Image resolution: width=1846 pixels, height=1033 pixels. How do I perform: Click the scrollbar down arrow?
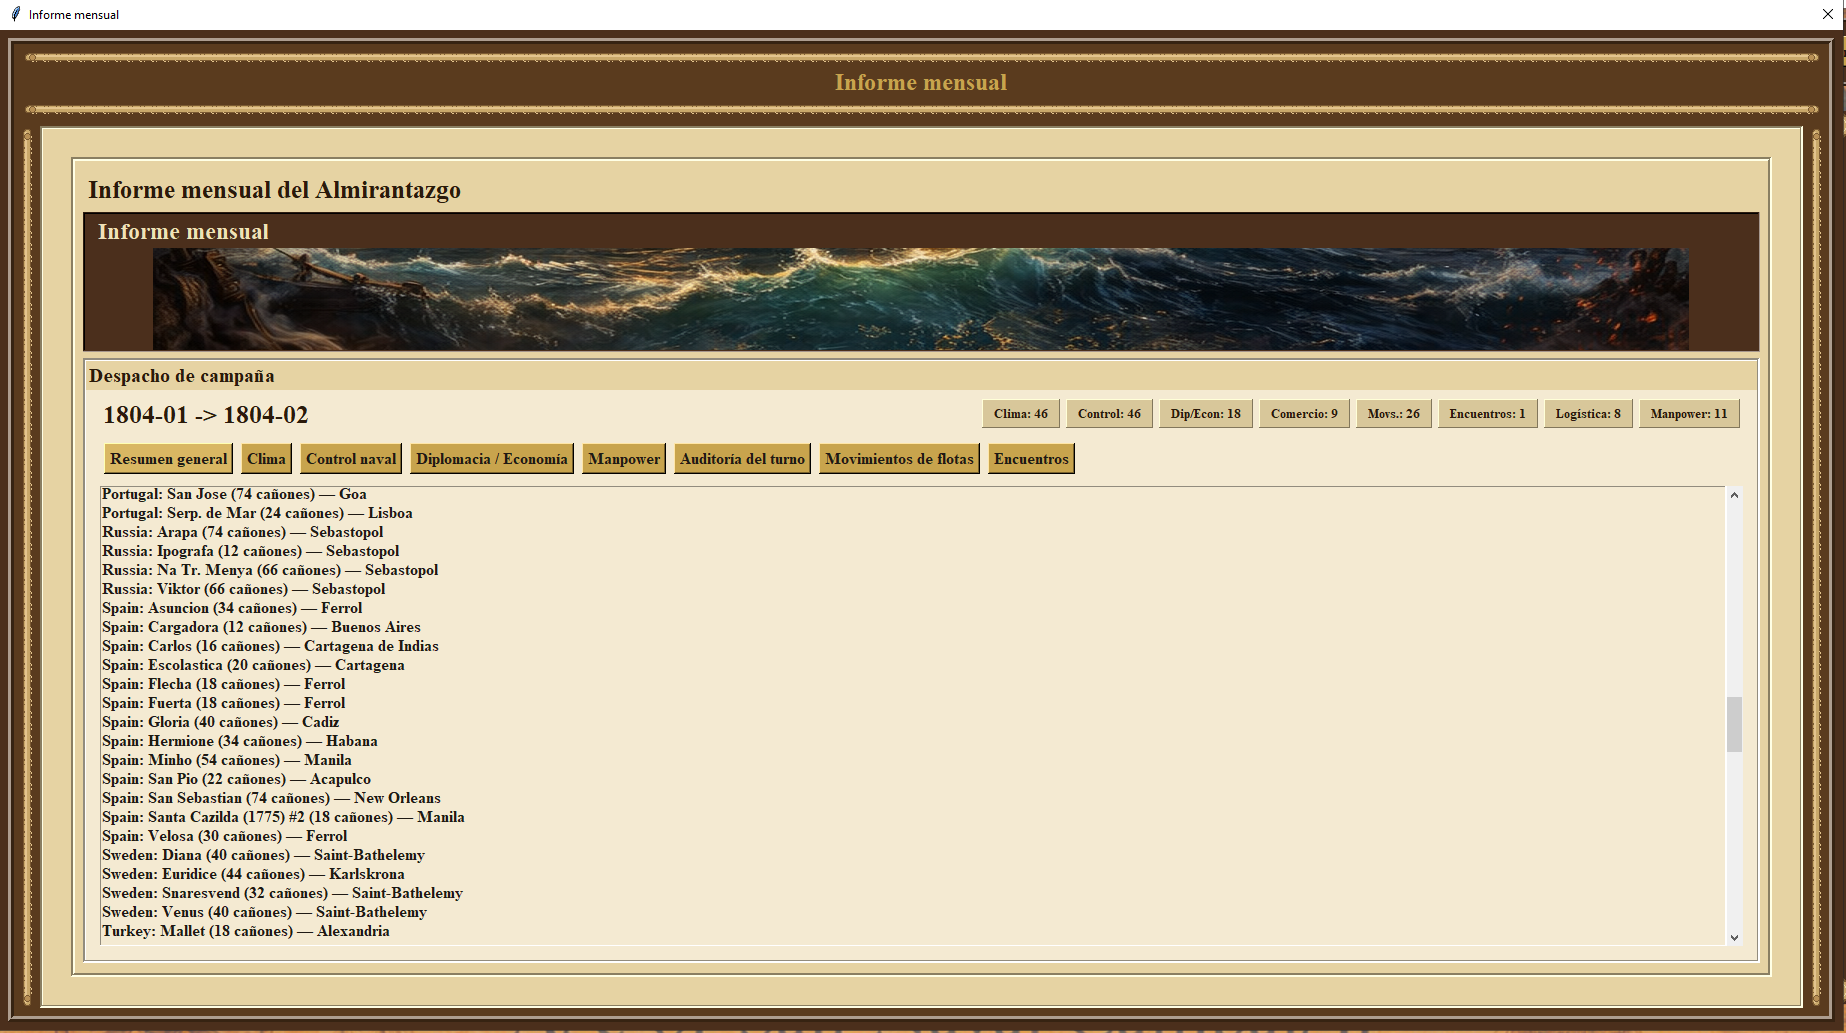pyautogui.click(x=1734, y=937)
